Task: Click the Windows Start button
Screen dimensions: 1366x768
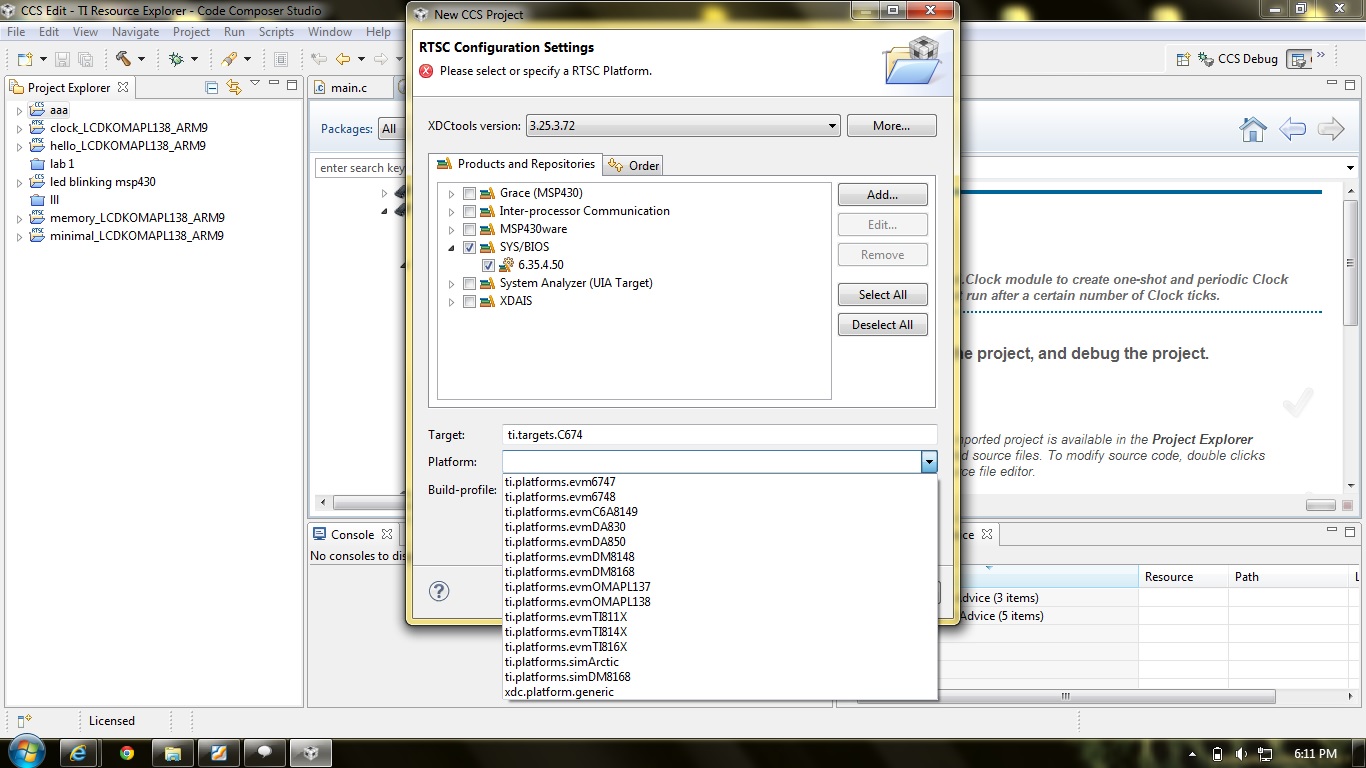Action: [25, 752]
